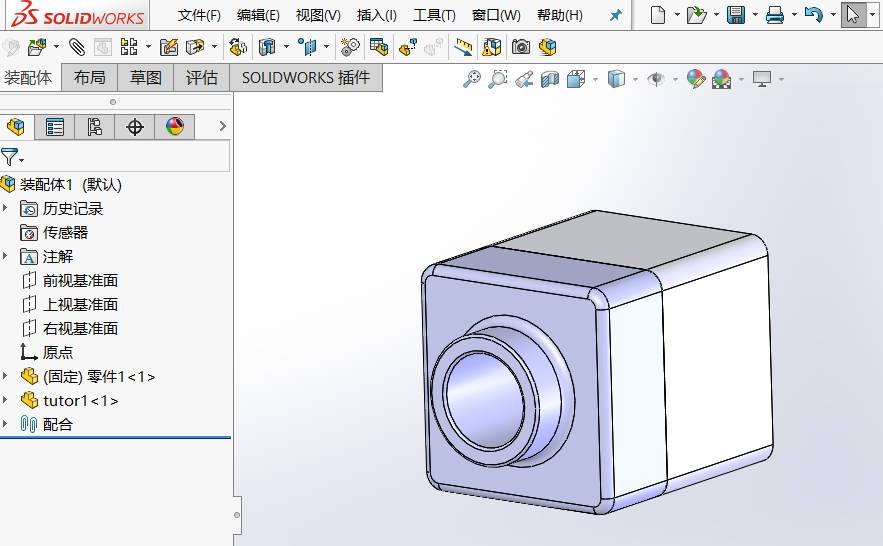Click the Take Snapshot camera icon

pos(520,47)
